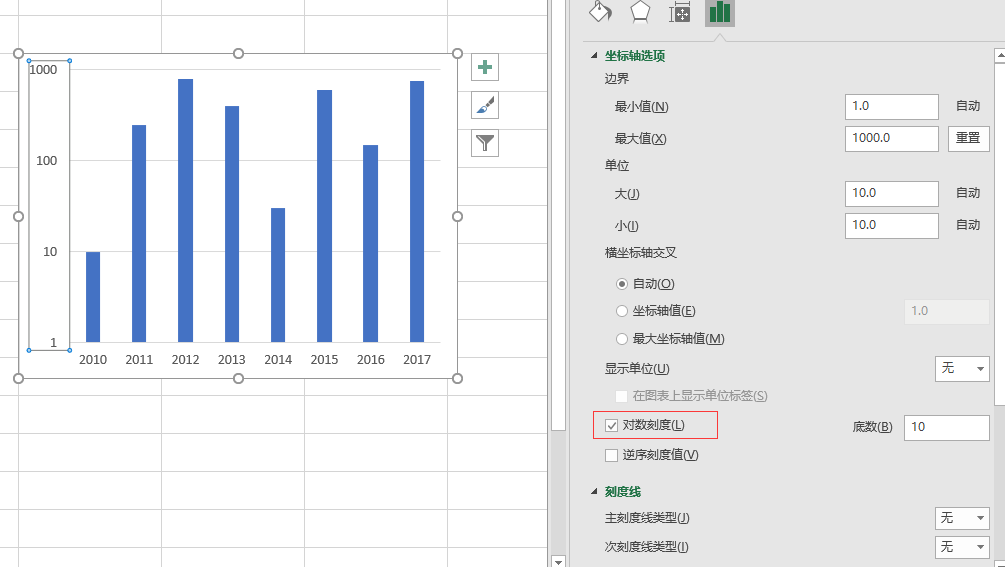1005x567 pixels.
Task: Click the 自动 label beside 小(I)
Action: point(968,226)
